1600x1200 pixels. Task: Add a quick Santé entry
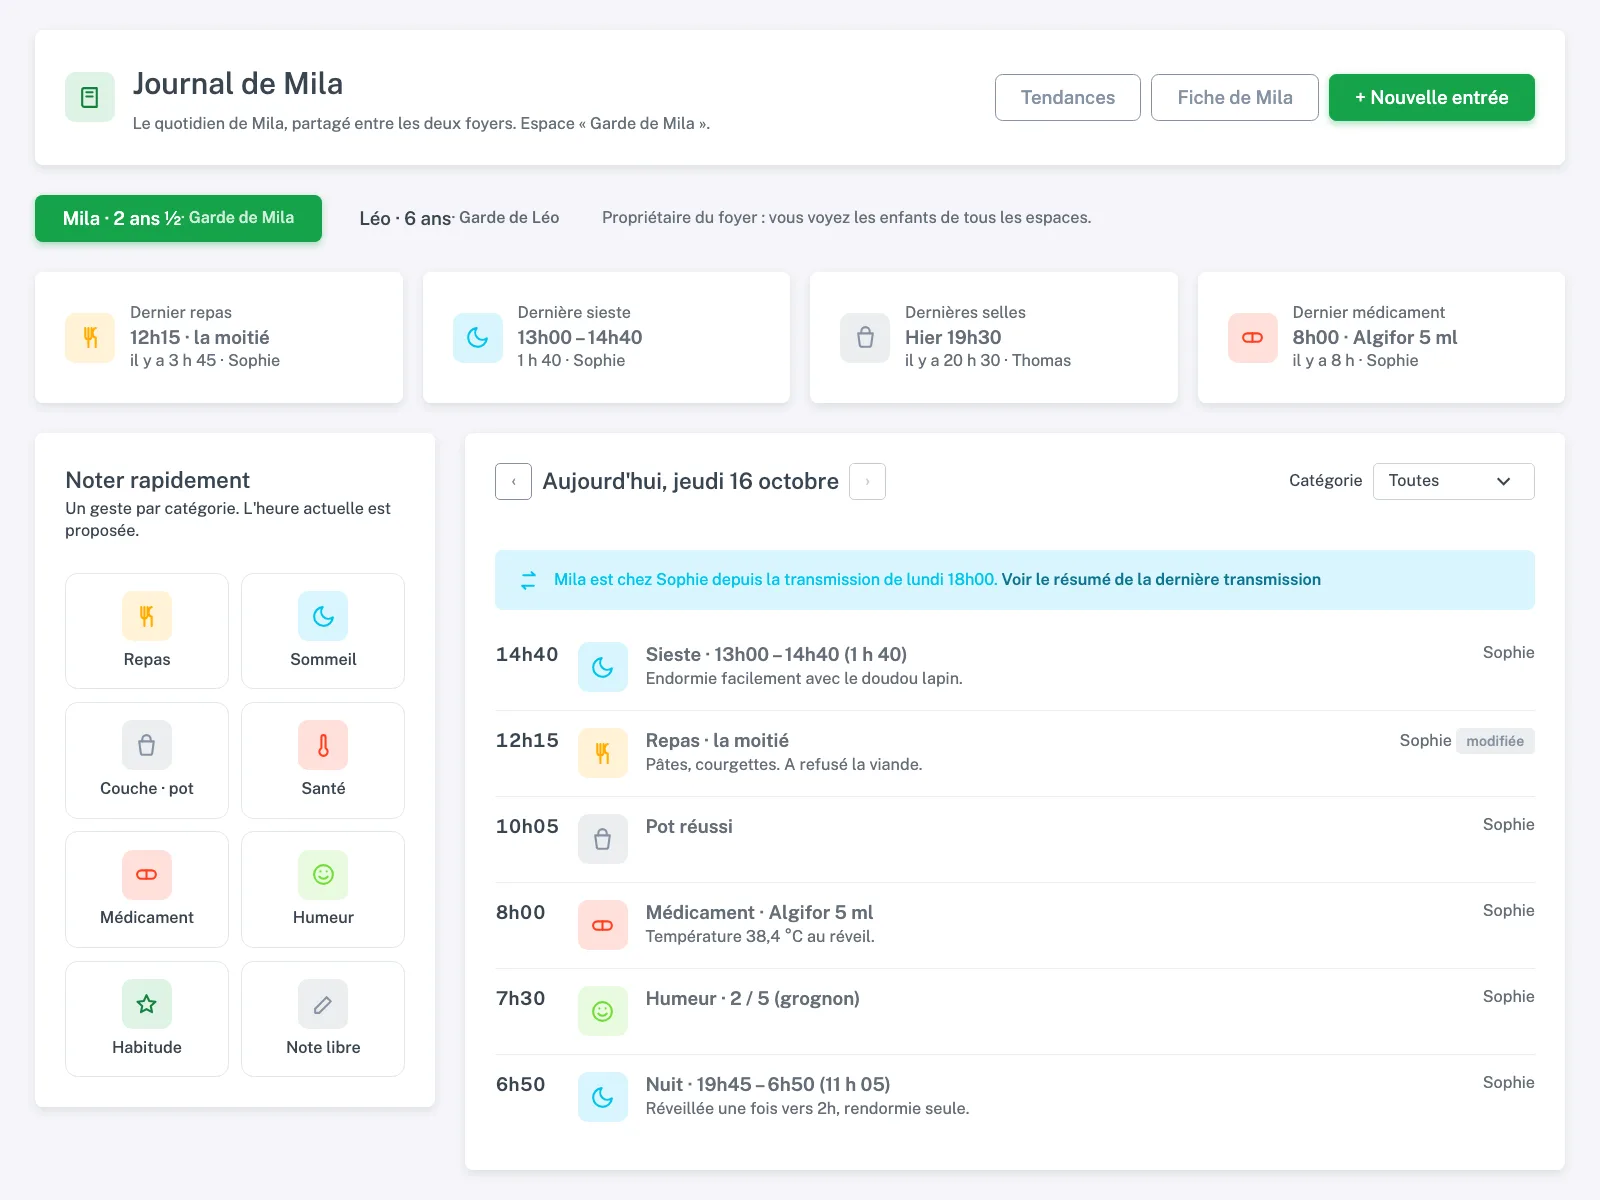click(x=323, y=760)
